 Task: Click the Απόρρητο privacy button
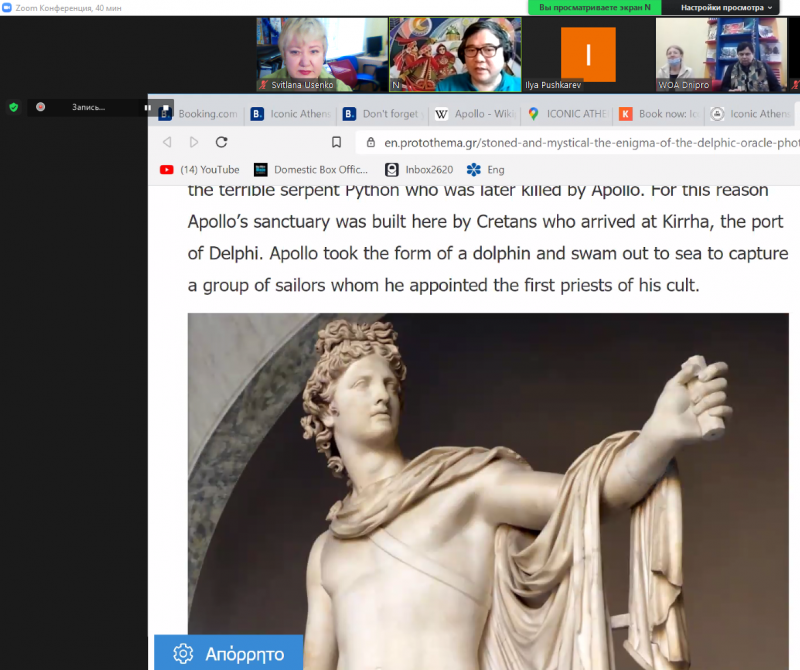point(229,653)
